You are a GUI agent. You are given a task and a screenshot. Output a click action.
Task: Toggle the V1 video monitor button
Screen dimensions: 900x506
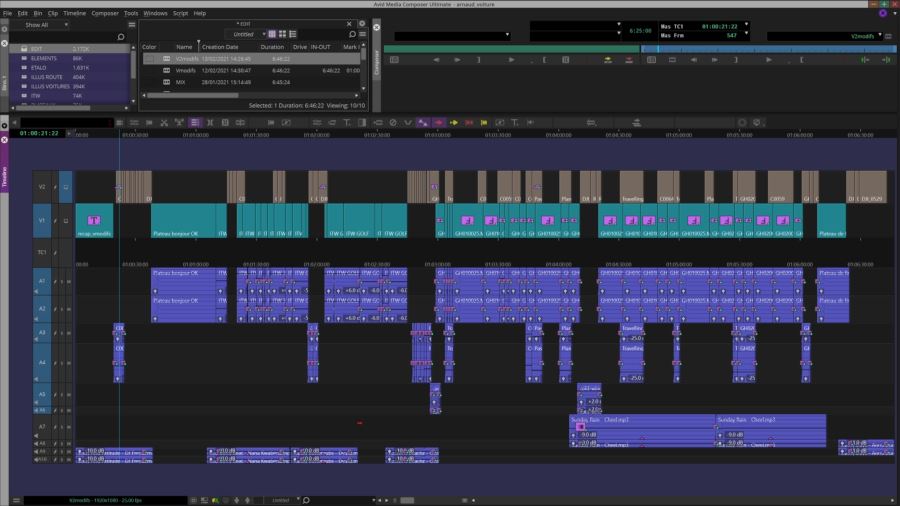tap(65, 220)
